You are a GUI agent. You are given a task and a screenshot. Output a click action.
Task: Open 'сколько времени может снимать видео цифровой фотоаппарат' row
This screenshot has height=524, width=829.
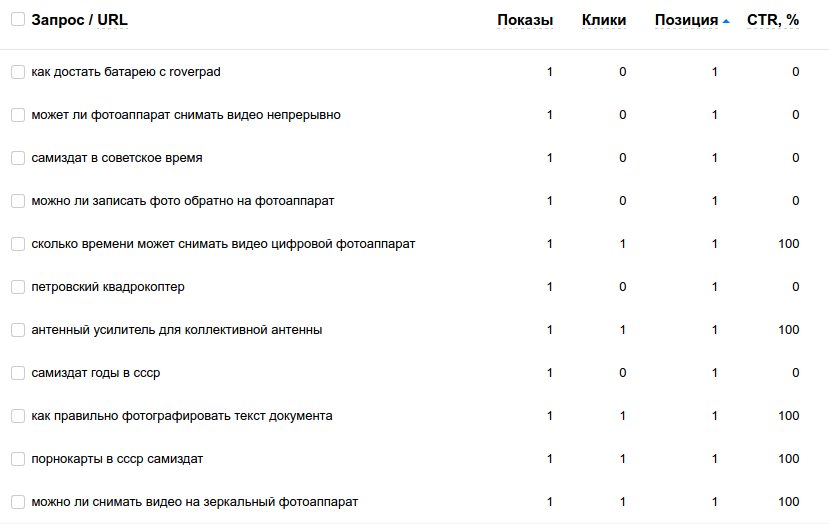click(223, 244)
